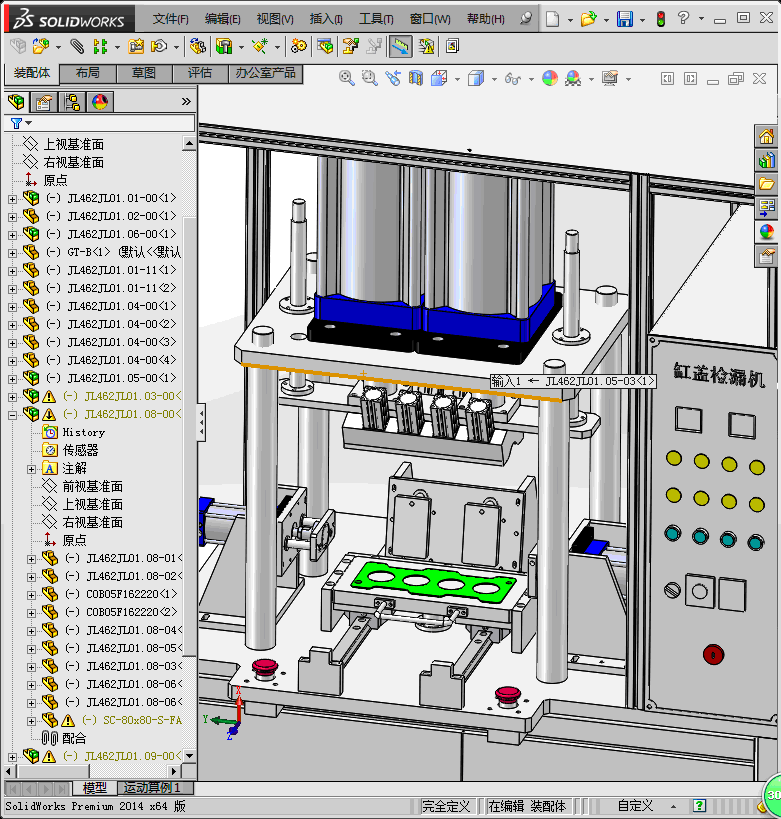Click Show Hidden Components icon
This screenshot has width=781, height=819.
pos(197,46)
